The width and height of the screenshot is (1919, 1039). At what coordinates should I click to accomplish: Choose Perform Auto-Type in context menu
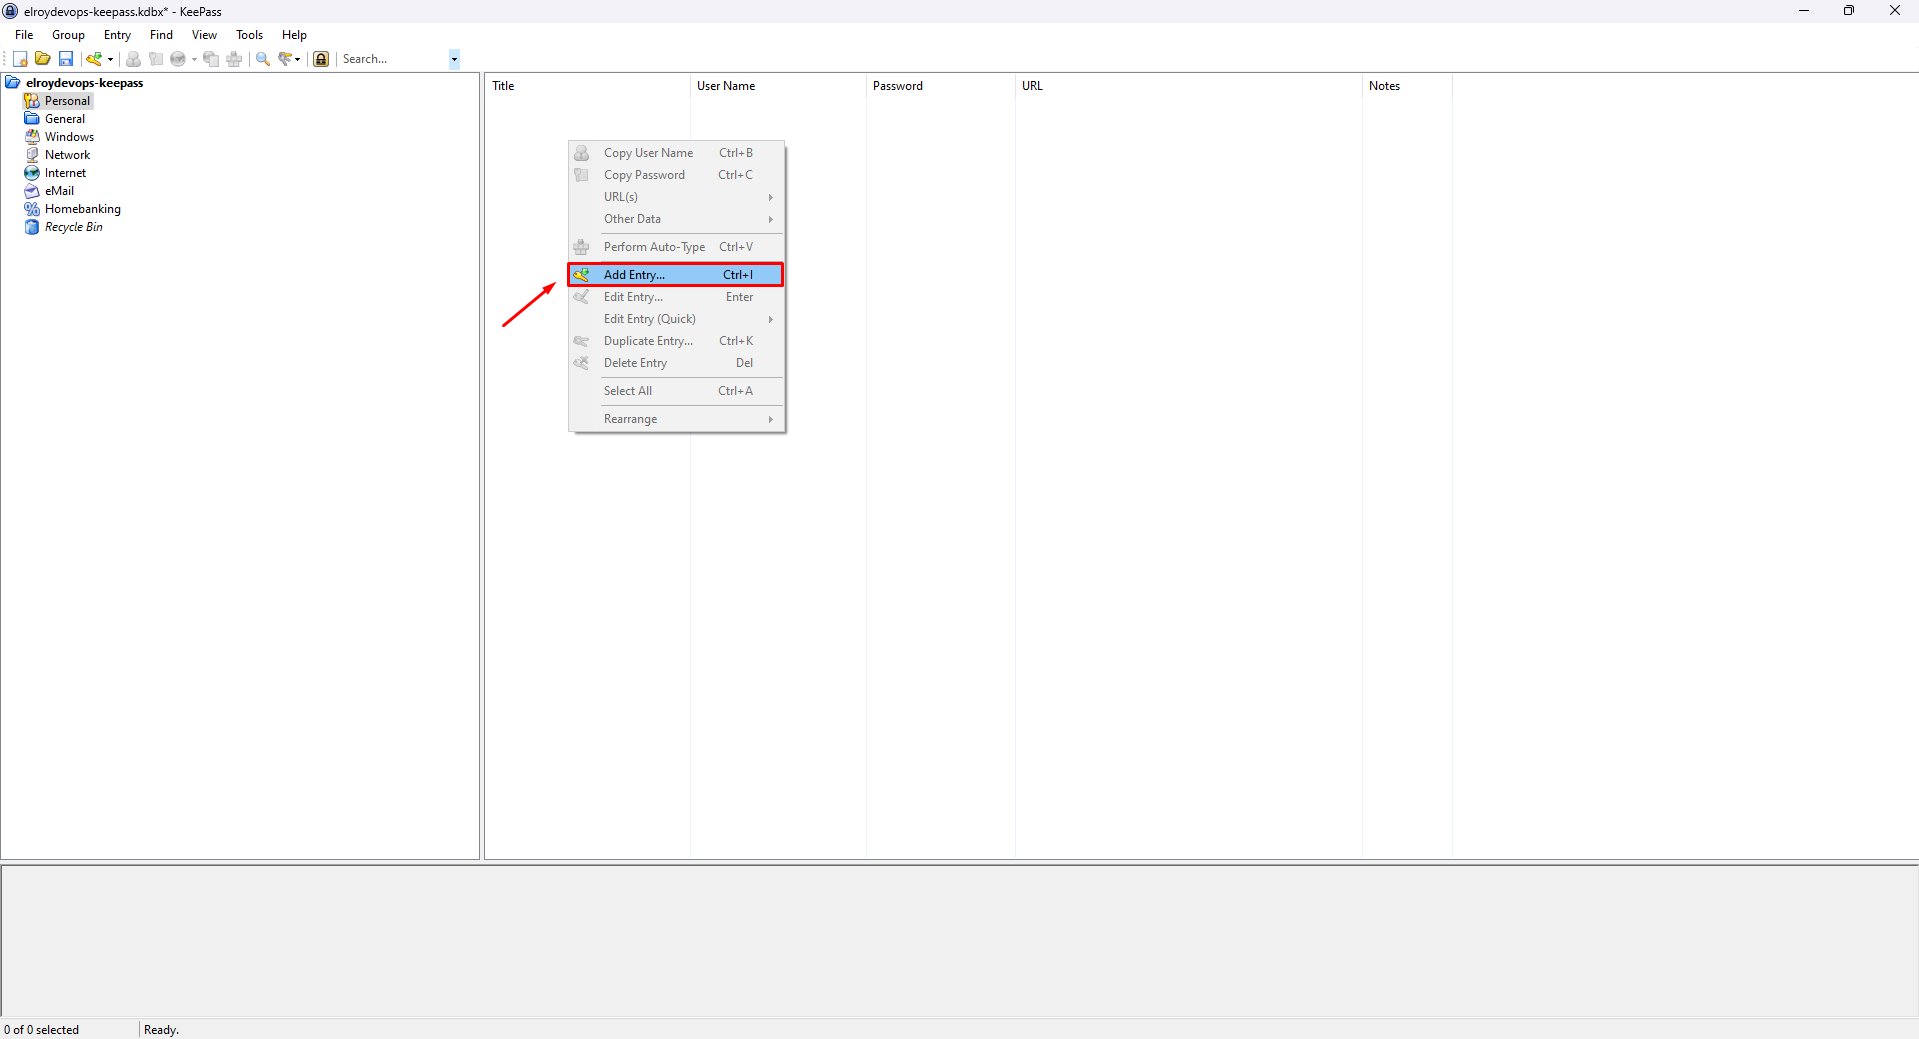click(676, 247)
